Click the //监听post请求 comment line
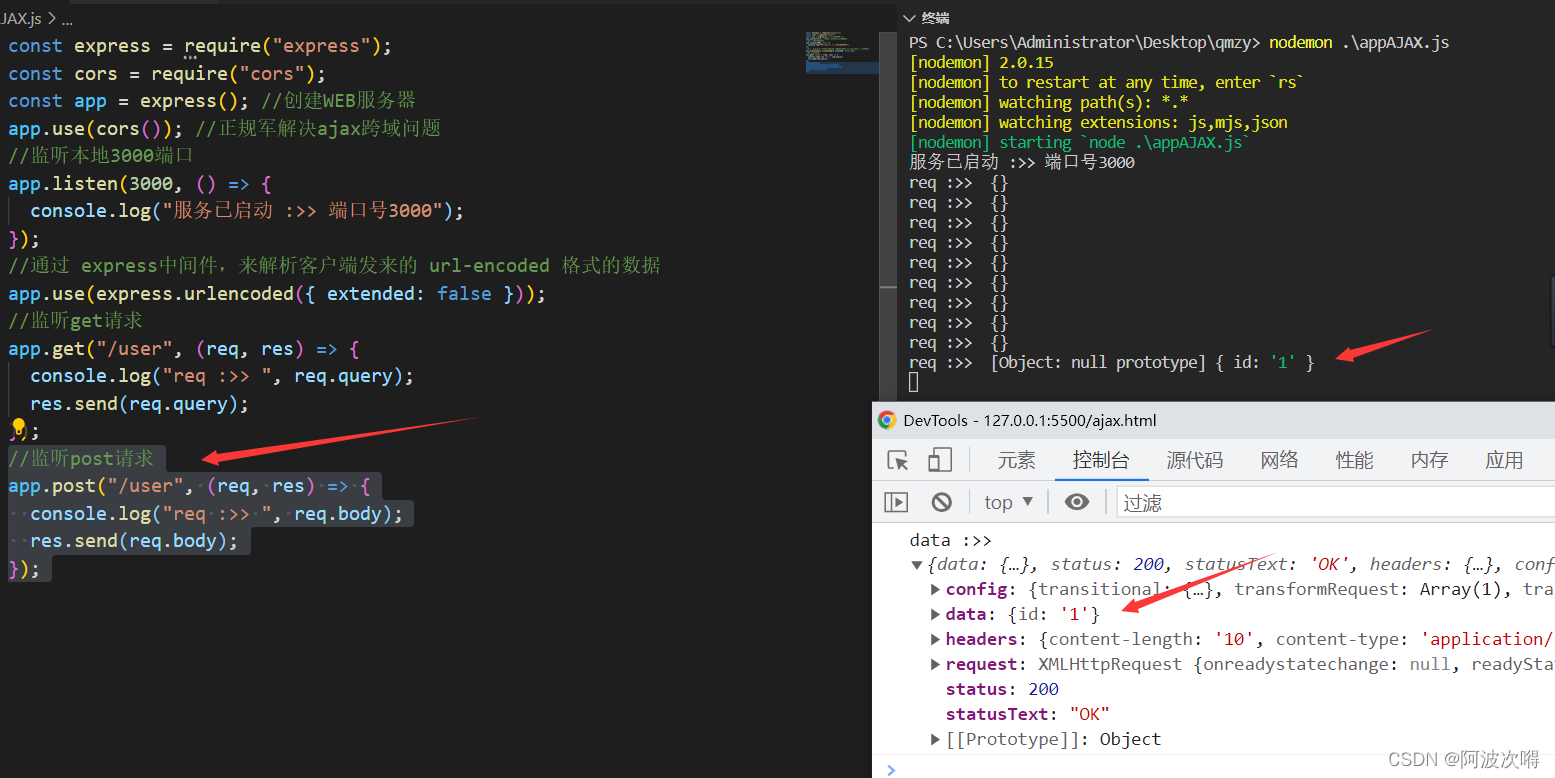Viewport: 1555px width, 778px height. (81, 458)
